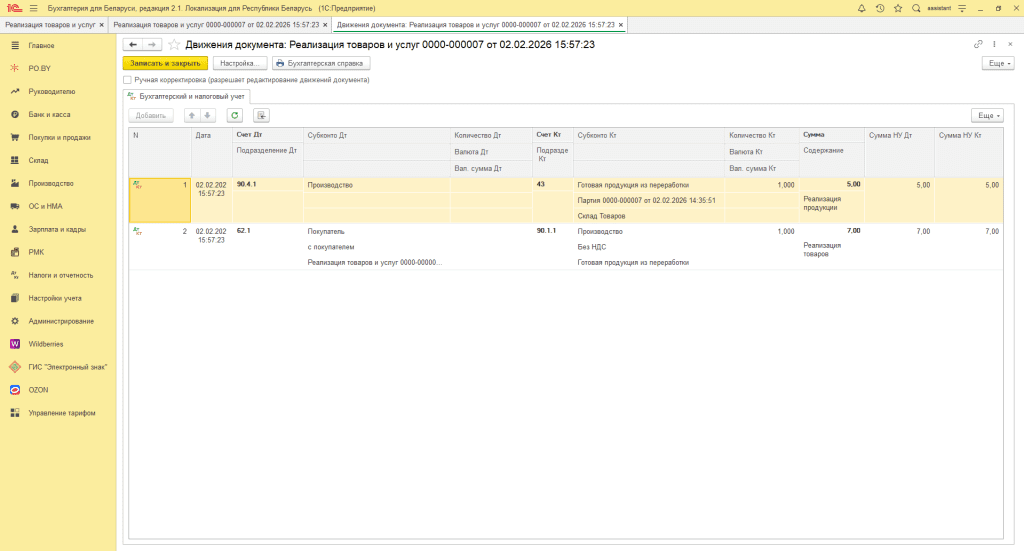Expand the upper Еще dropdown

click(998, 63)
